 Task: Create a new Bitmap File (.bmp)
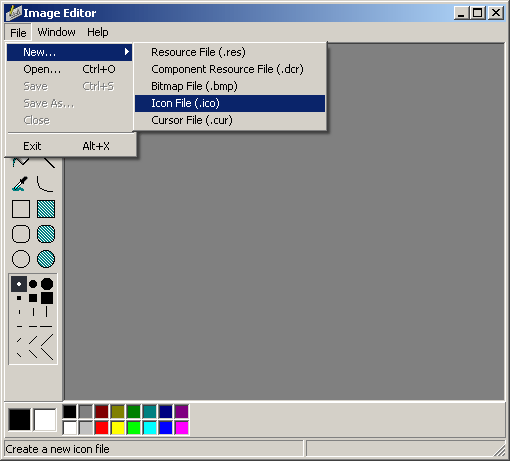click(230, 86)
